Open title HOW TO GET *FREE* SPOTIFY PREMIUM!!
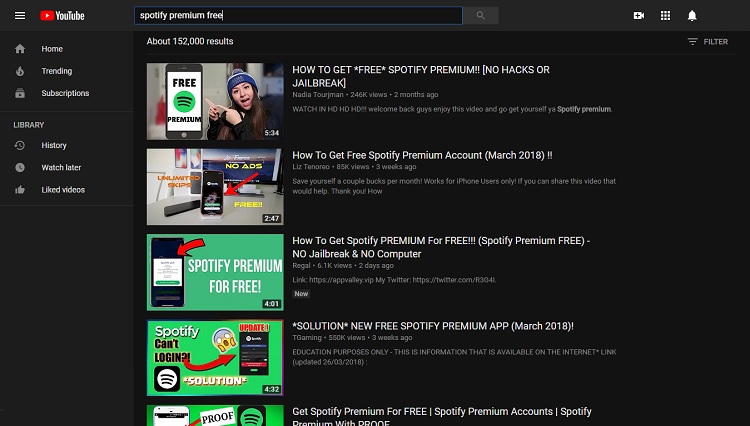The width and height of the screenshot is (750, 426). coord(421,76)
